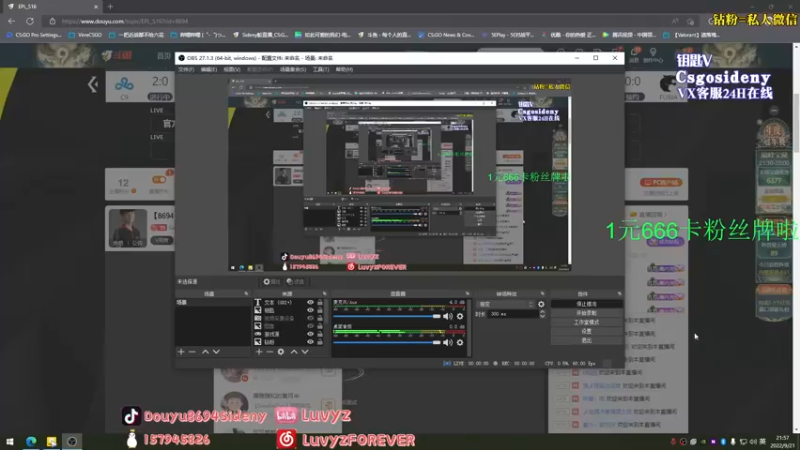The image size is (800, 450).
Task: Open the transition properties gear icon
Action: click(x=541, y=304)
